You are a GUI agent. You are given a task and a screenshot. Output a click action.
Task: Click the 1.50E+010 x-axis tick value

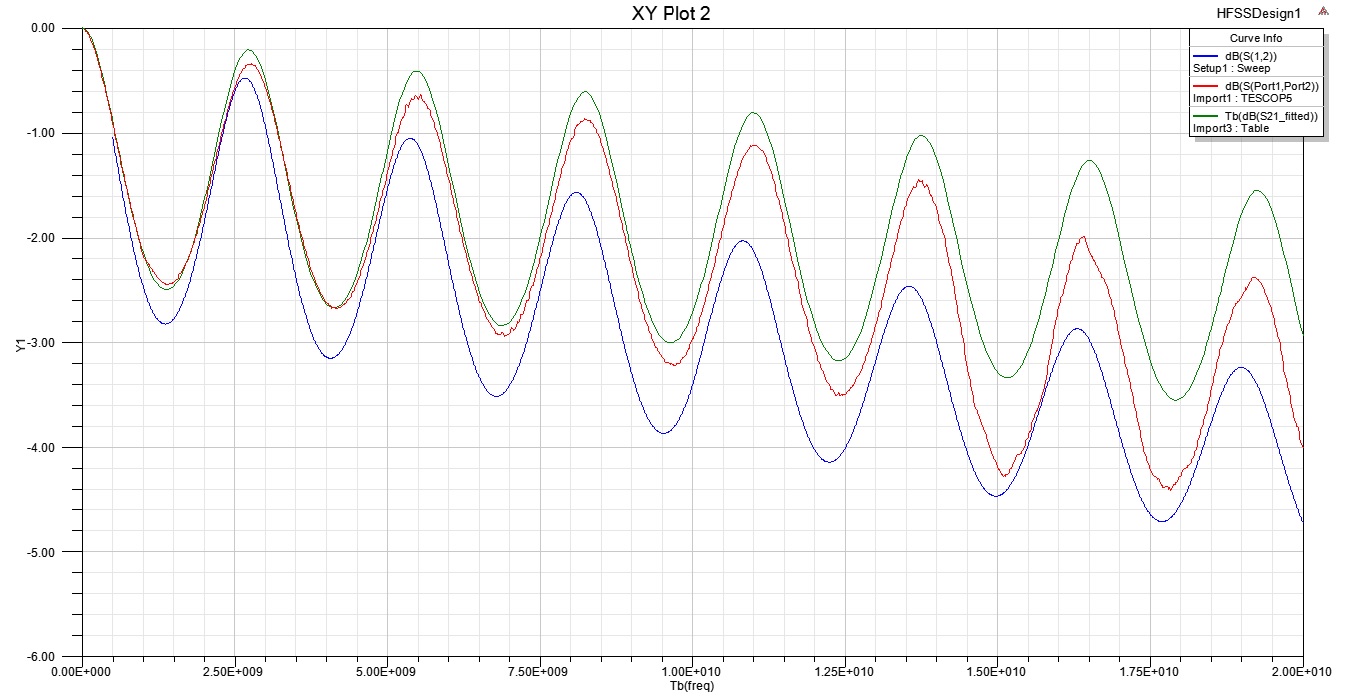pos(998,671)
